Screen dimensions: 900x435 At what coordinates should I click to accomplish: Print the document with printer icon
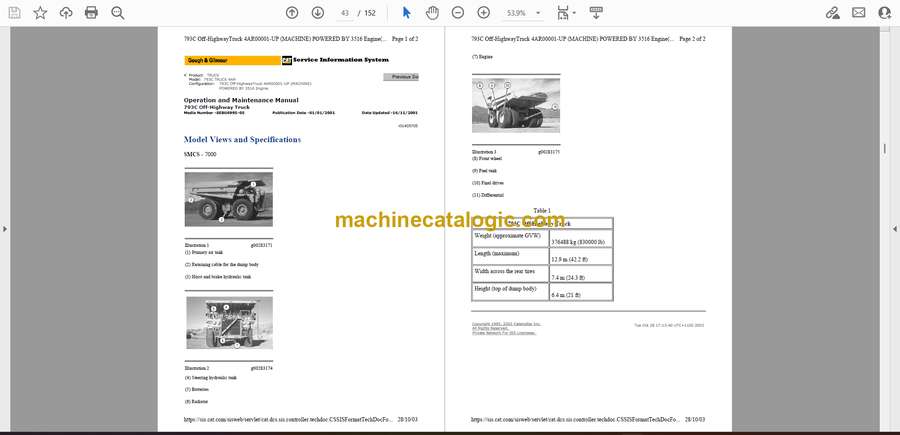pos(91,13)
